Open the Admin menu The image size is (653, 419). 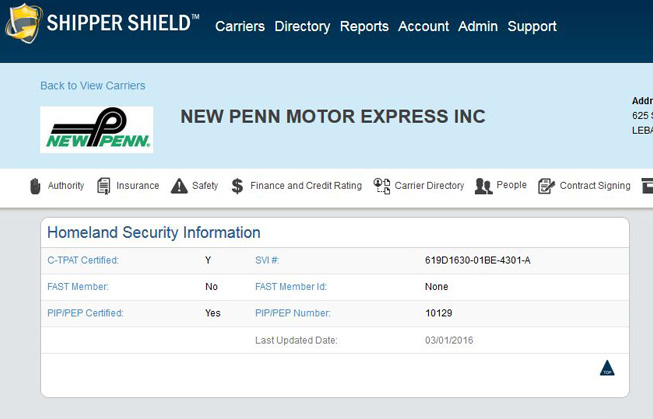(x=478, y=27)
